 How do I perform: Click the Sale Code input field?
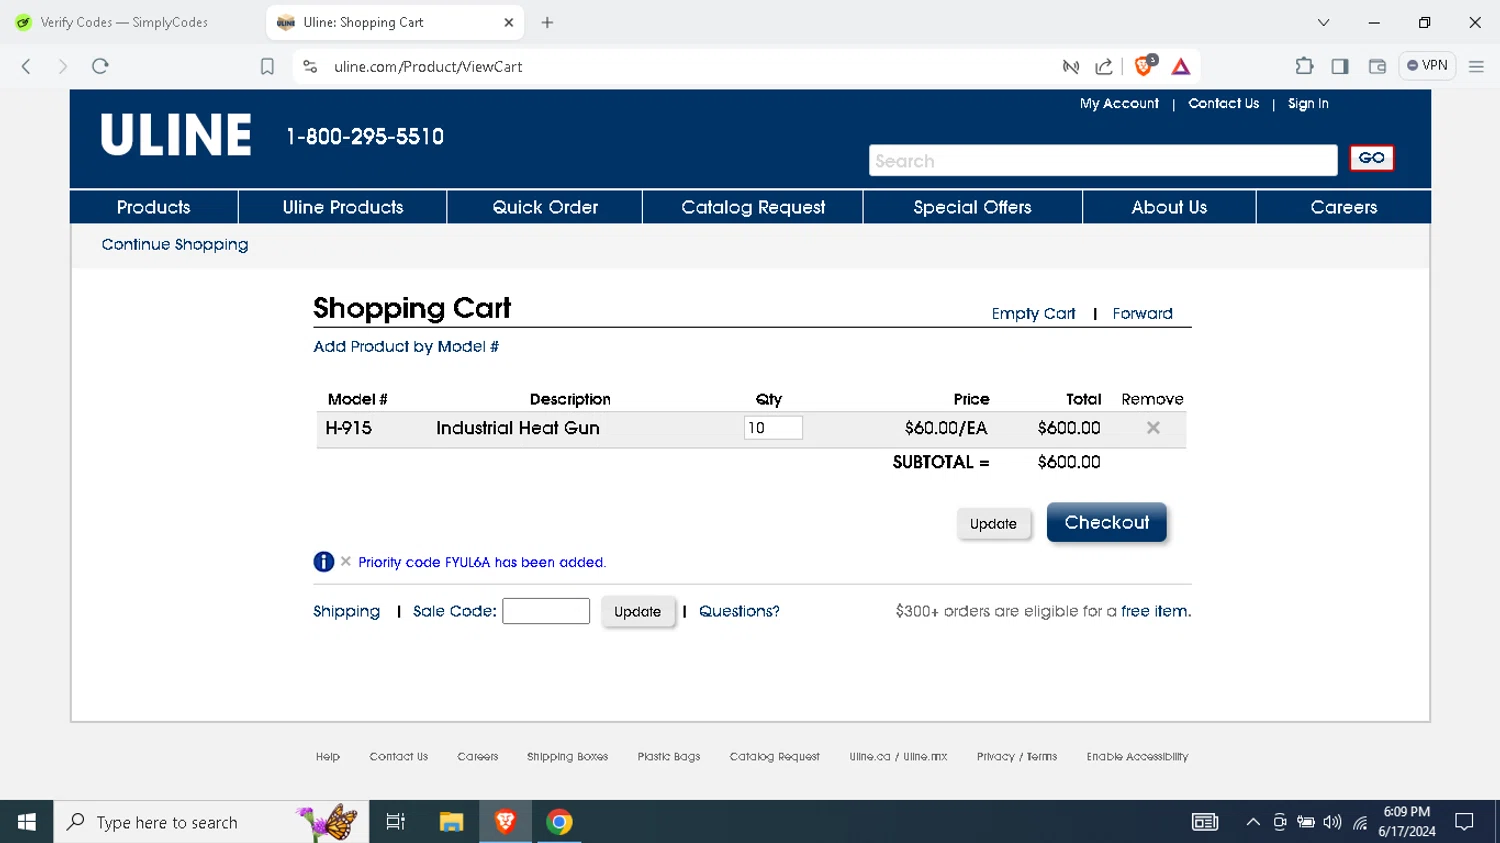pyautogui.click(x=546, y=611)
